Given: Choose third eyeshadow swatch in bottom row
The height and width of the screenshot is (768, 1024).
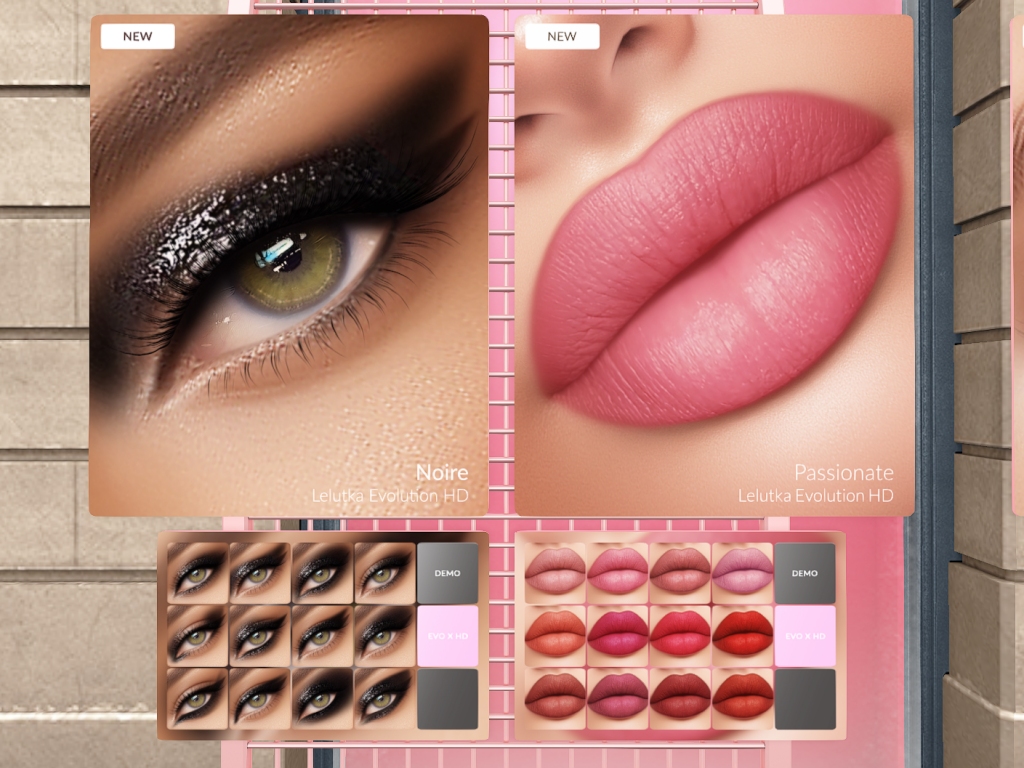Looking at the screenshot, I should pos(322,698).
